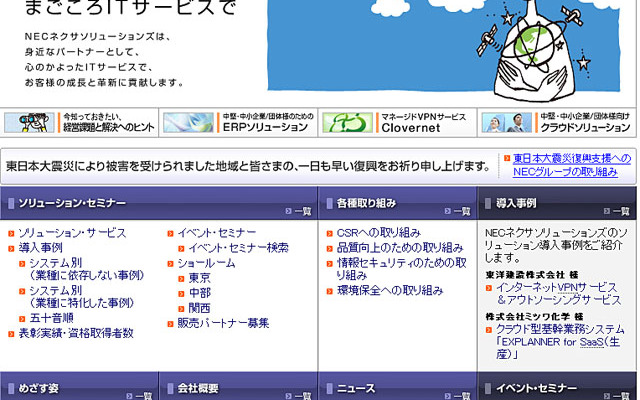Screen dimensions: 640x400
Task: Click orange arrow icon beside 表彰実績・資格取得者数
Action: pos(11,334)
